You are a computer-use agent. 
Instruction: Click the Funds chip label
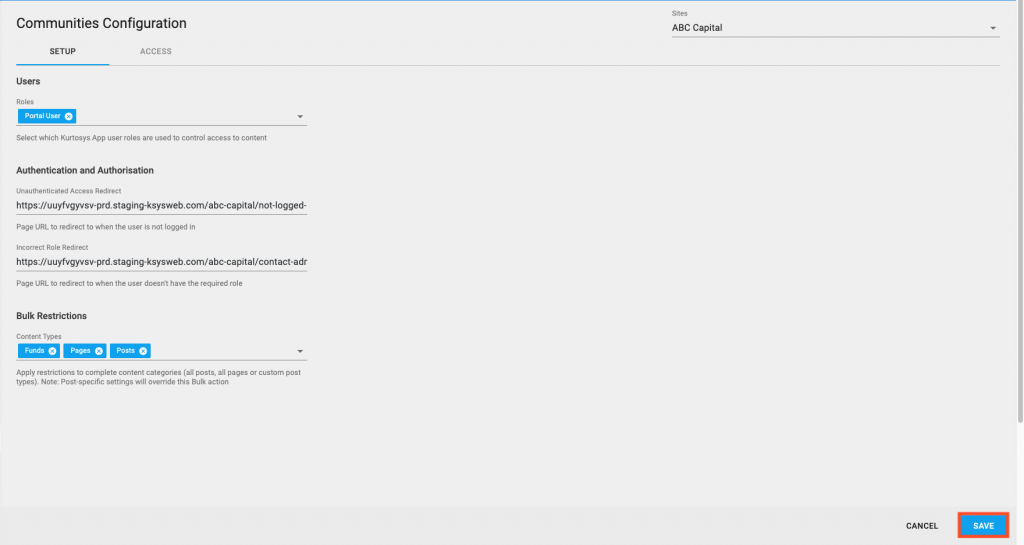34,351
